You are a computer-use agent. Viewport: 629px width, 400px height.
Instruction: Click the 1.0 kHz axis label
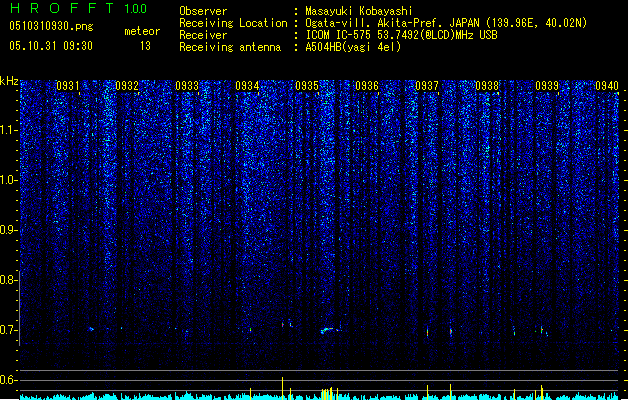(x=8, y=180)
